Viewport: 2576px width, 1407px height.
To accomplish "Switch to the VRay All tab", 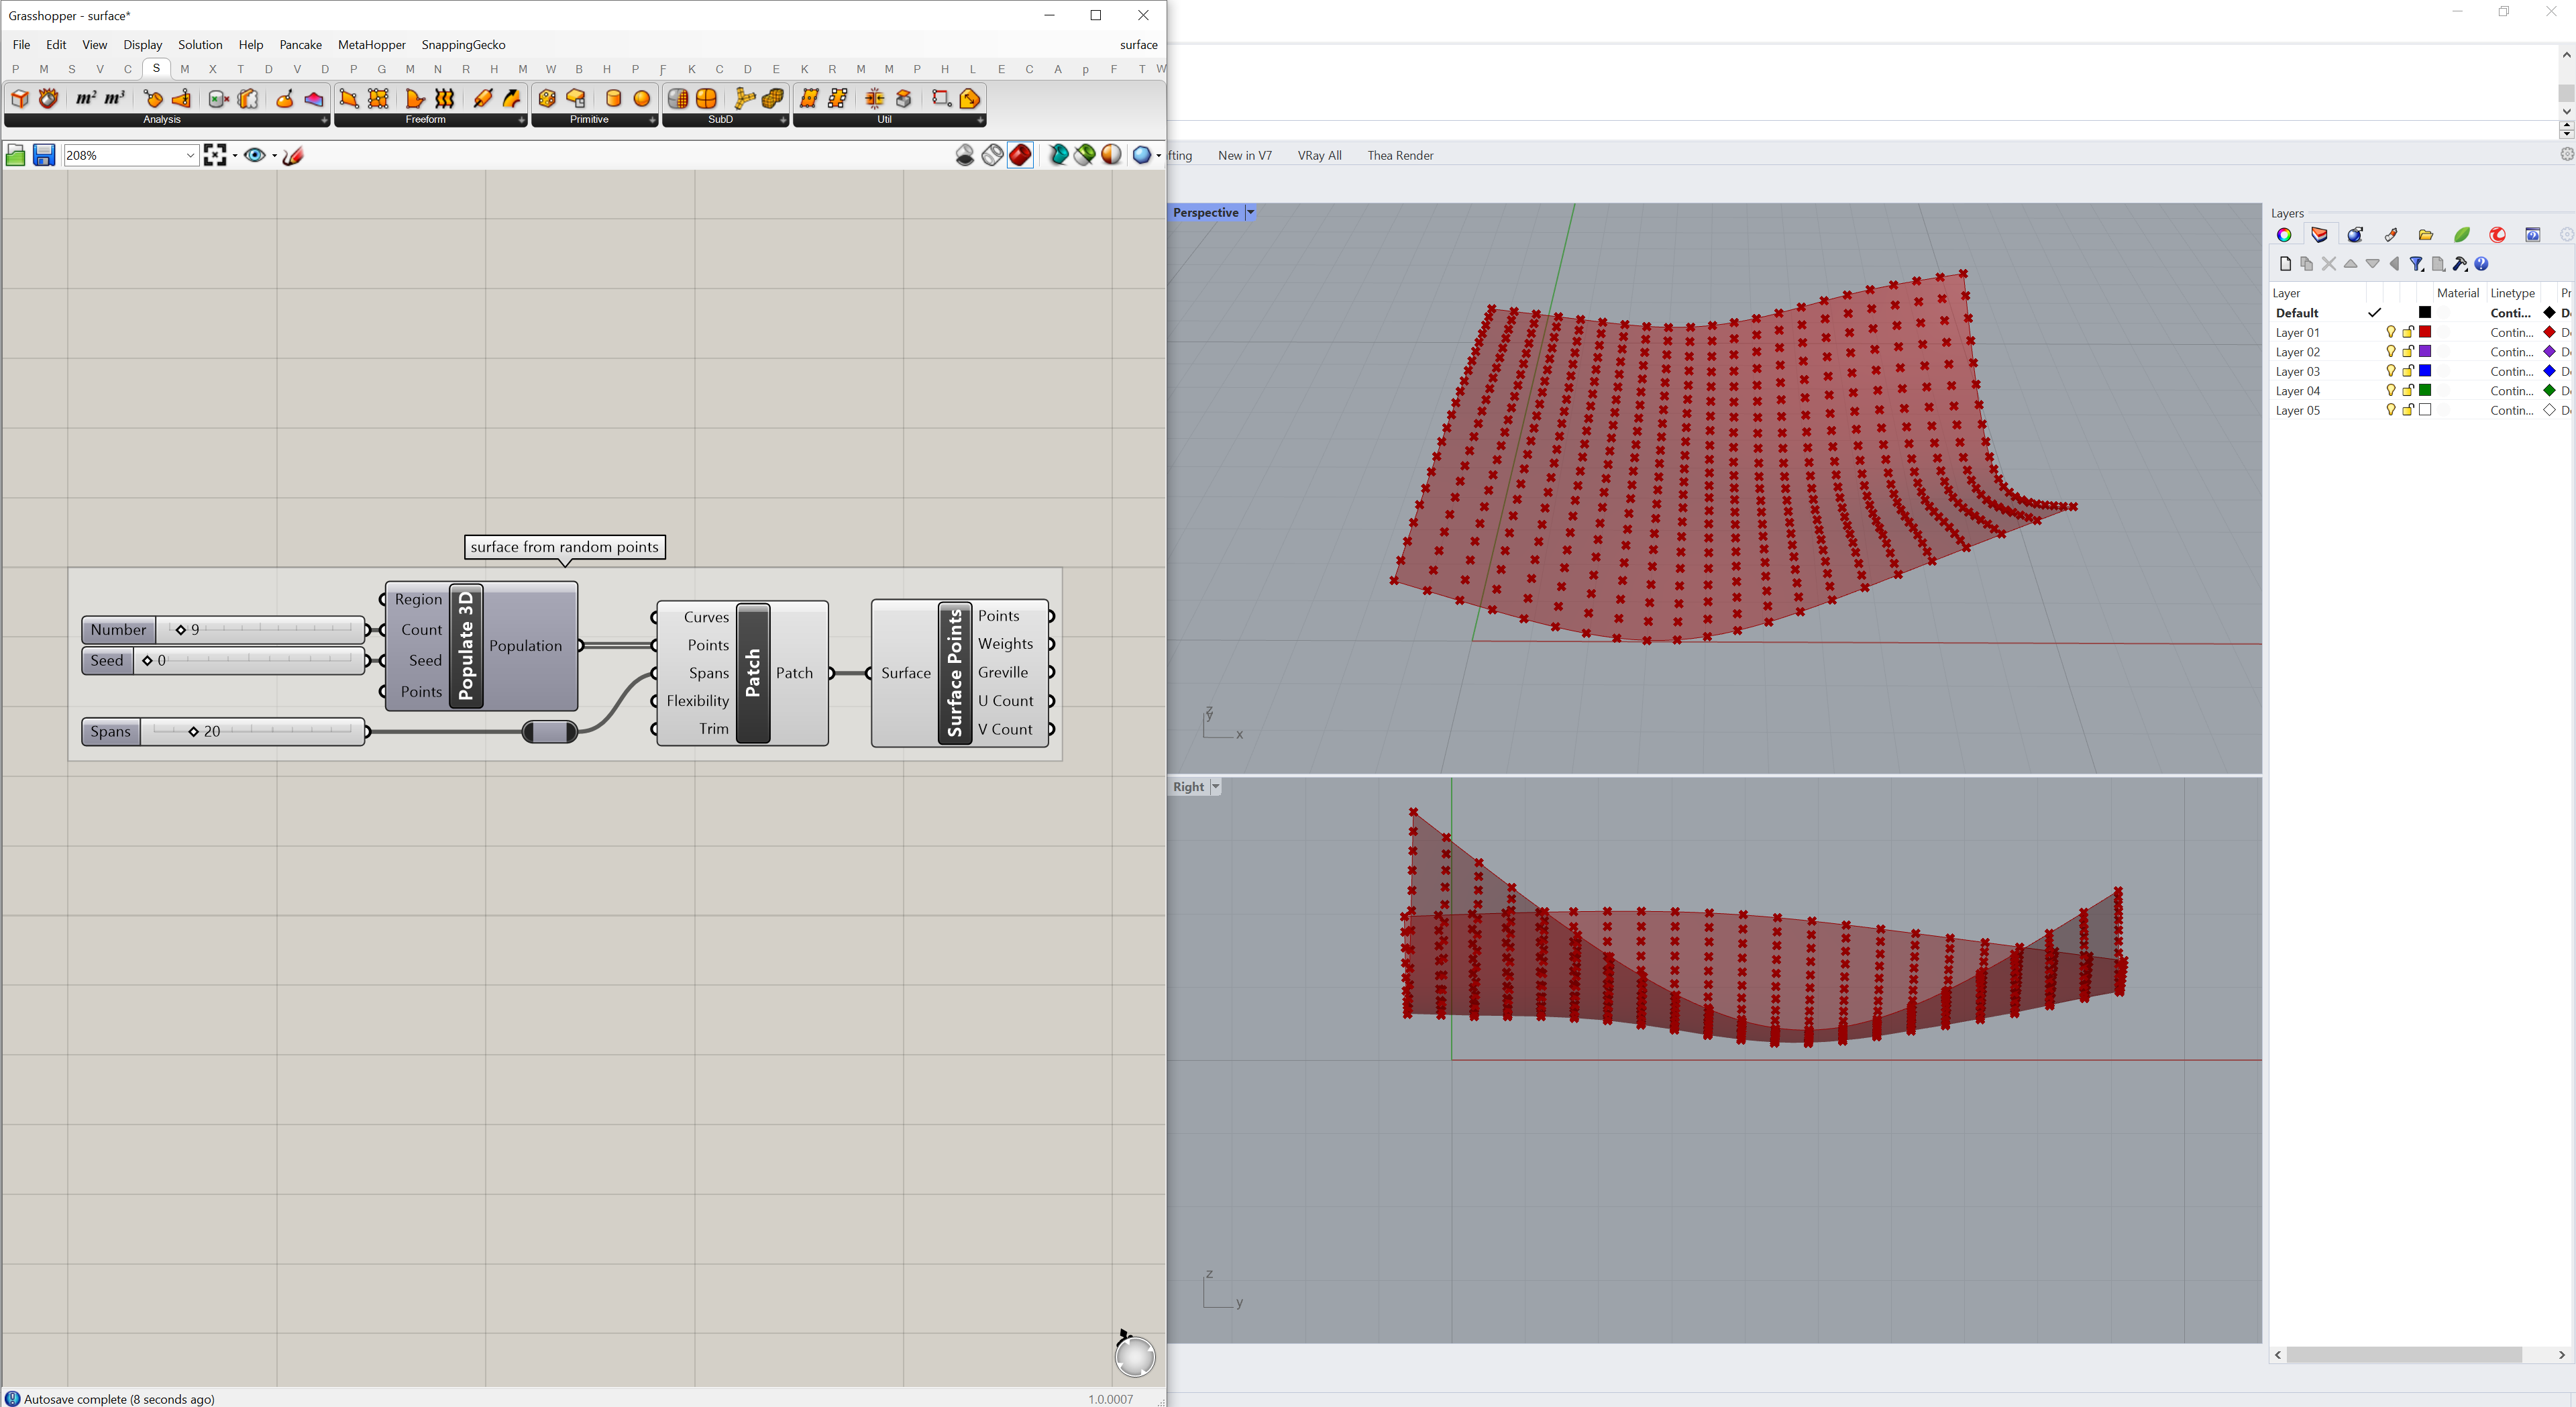I will 1319,155.
